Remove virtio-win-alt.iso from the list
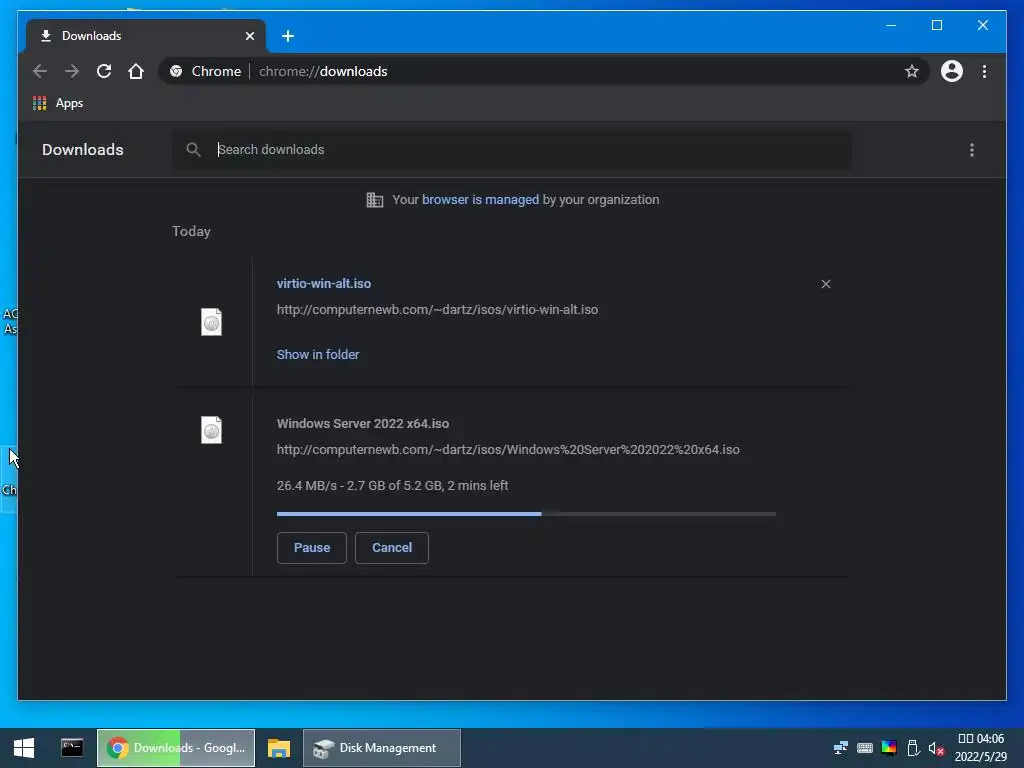This screenshot has width=1024, height=768. point(826,284)
